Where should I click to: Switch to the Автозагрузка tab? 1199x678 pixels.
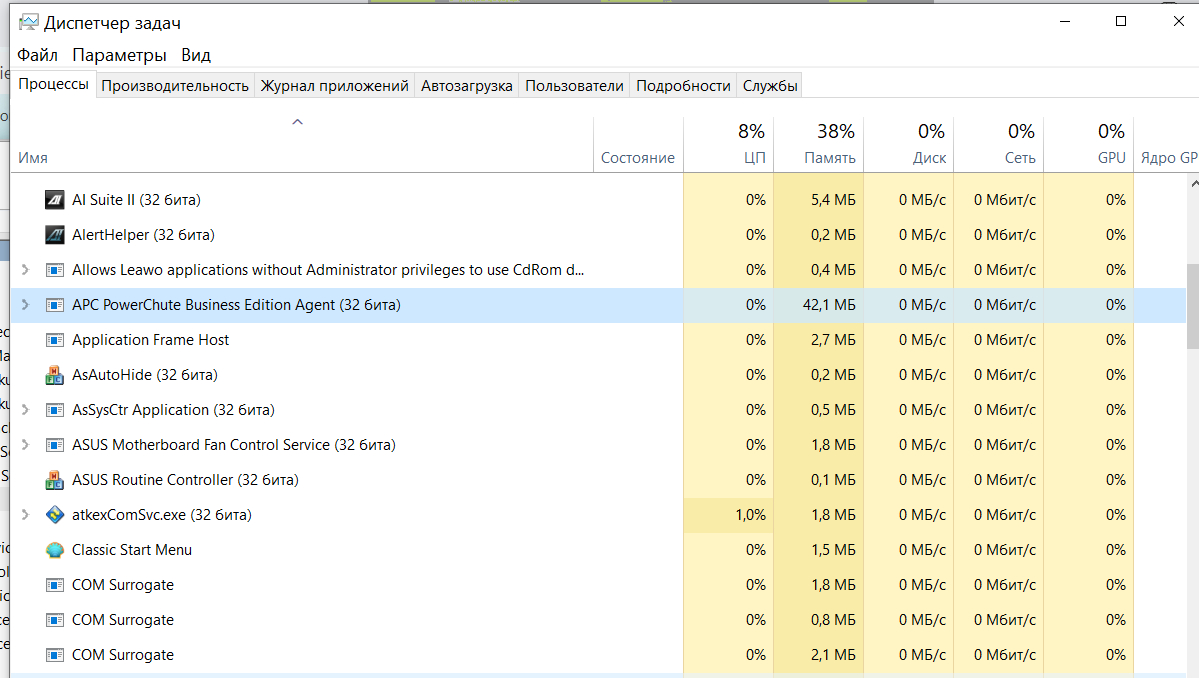coord(467,86)
